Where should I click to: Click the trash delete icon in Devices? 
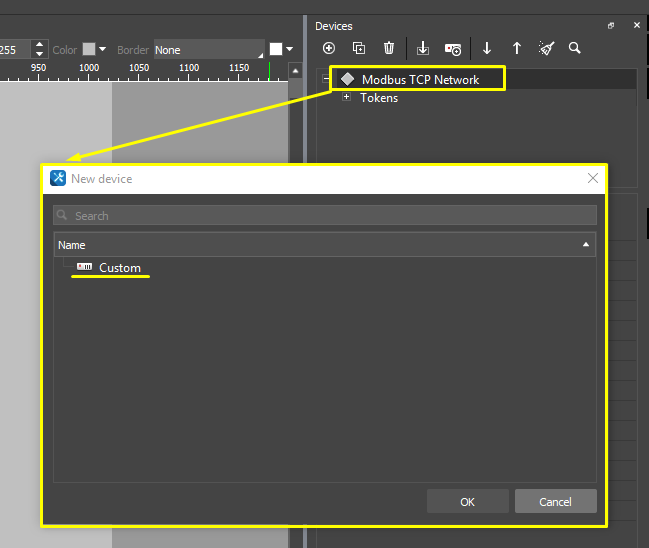389,48
